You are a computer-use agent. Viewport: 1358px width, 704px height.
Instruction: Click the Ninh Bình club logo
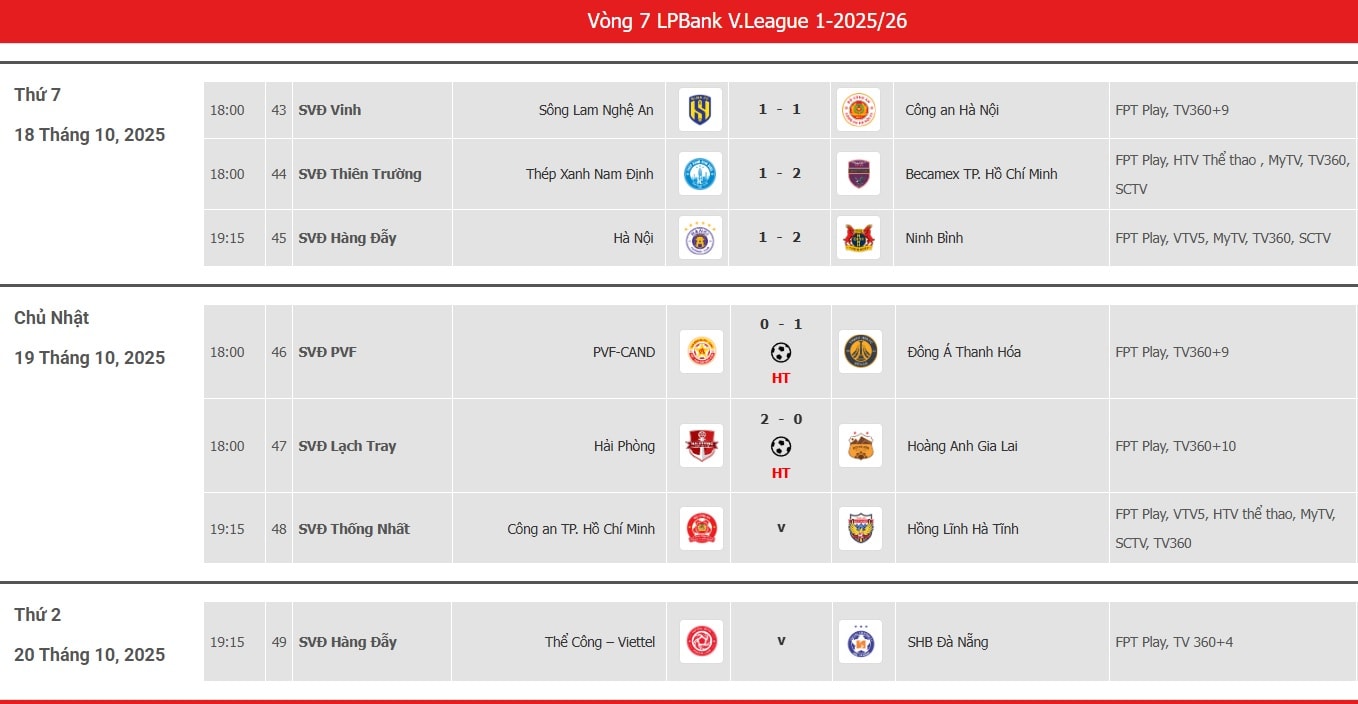tap(858, 238)
